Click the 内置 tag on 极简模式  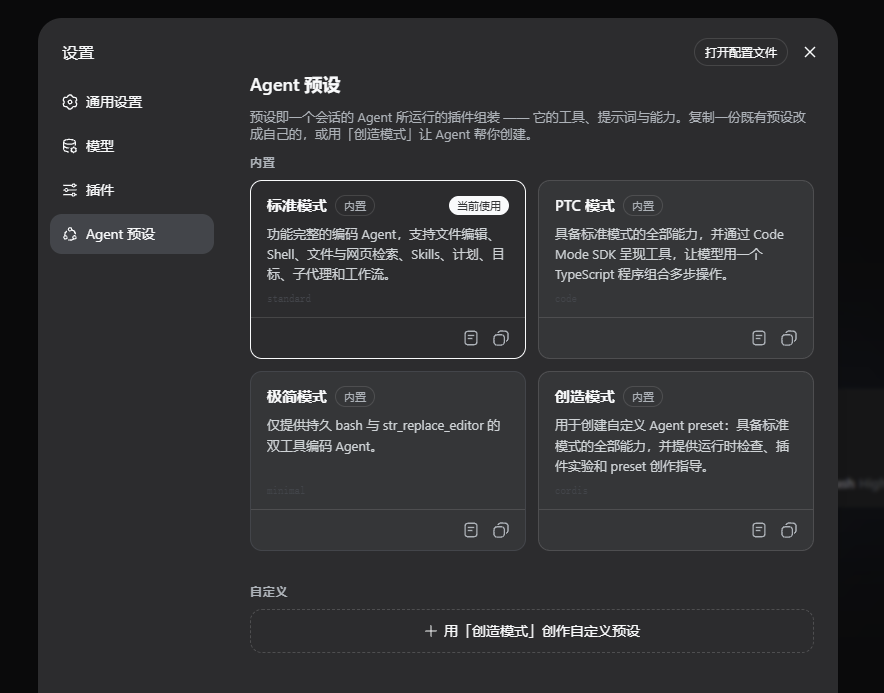[355, 397]
